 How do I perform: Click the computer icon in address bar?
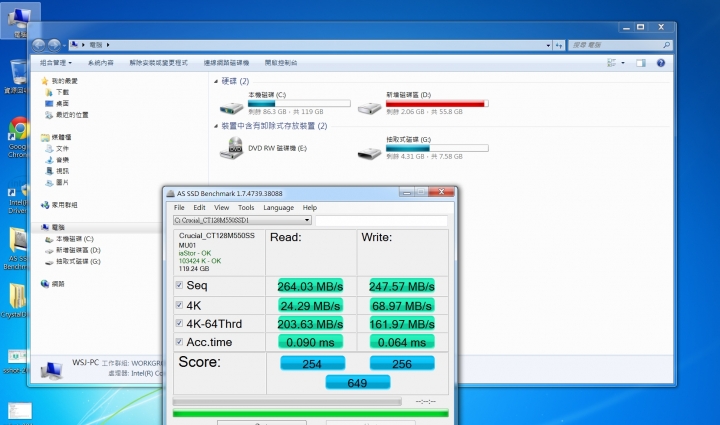click(x=74, y=45)
